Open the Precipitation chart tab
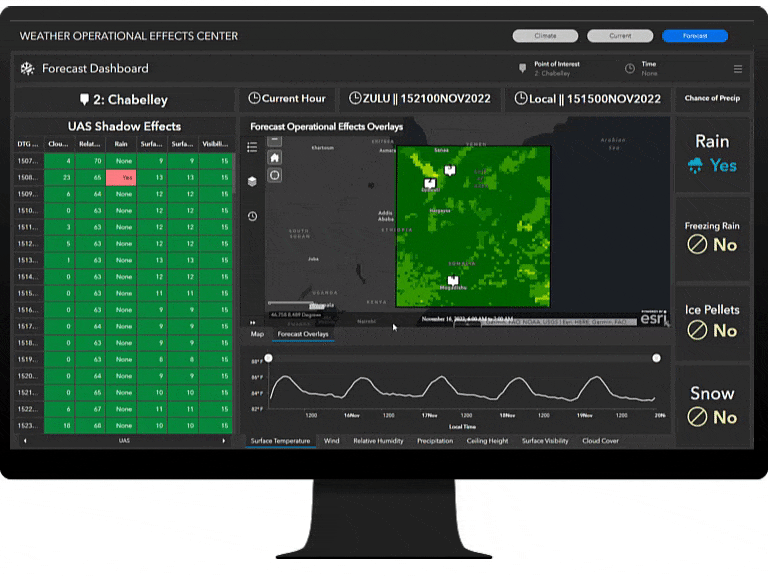Screen dimensions: 768x576 click(435, 441)
